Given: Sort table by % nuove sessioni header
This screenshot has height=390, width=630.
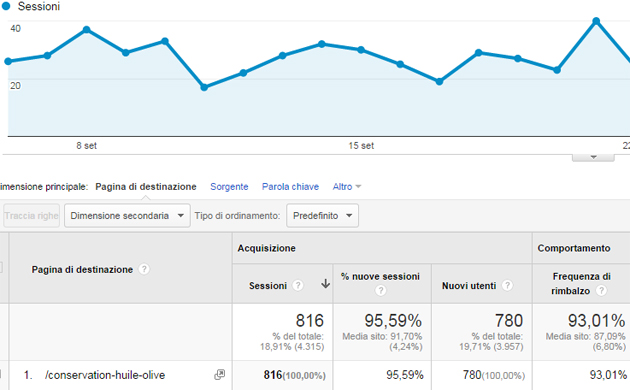Looking at the screenshot, I should tap(380, 276).
